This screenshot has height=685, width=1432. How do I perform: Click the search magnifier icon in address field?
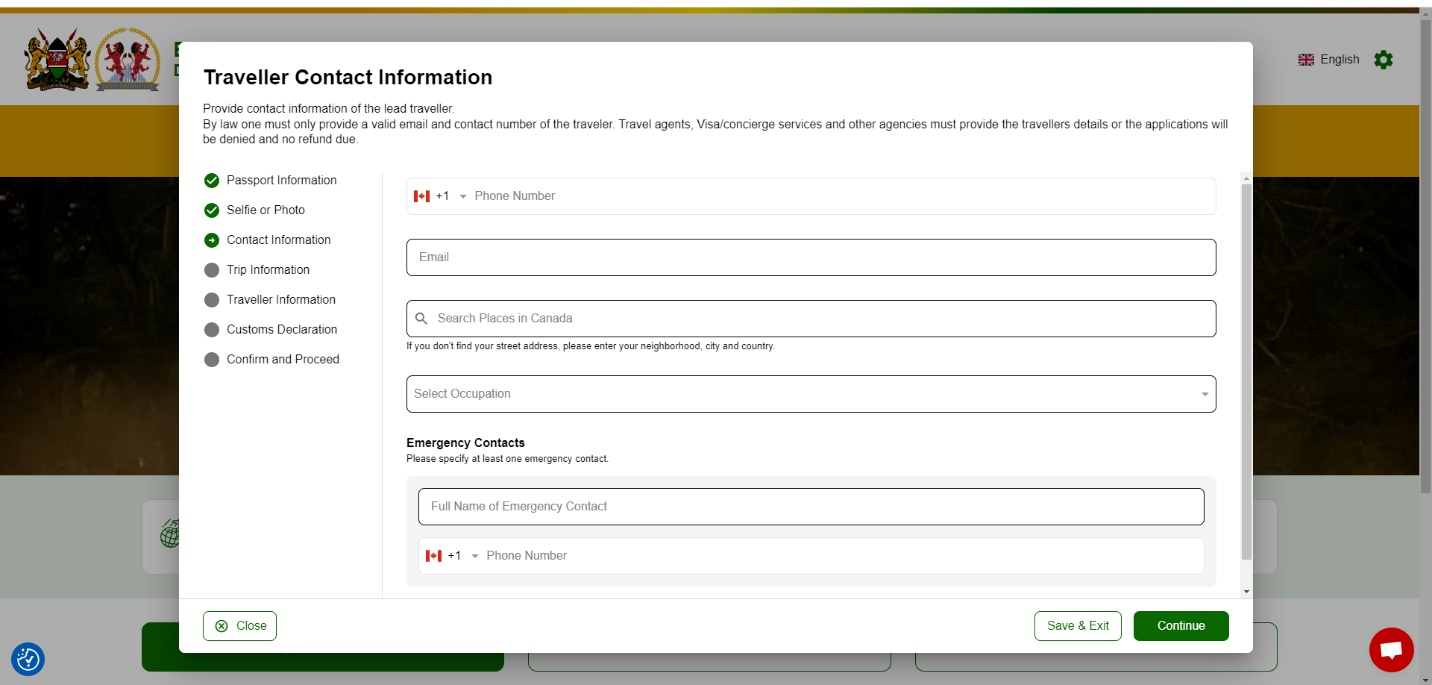(x=422, y=319)
